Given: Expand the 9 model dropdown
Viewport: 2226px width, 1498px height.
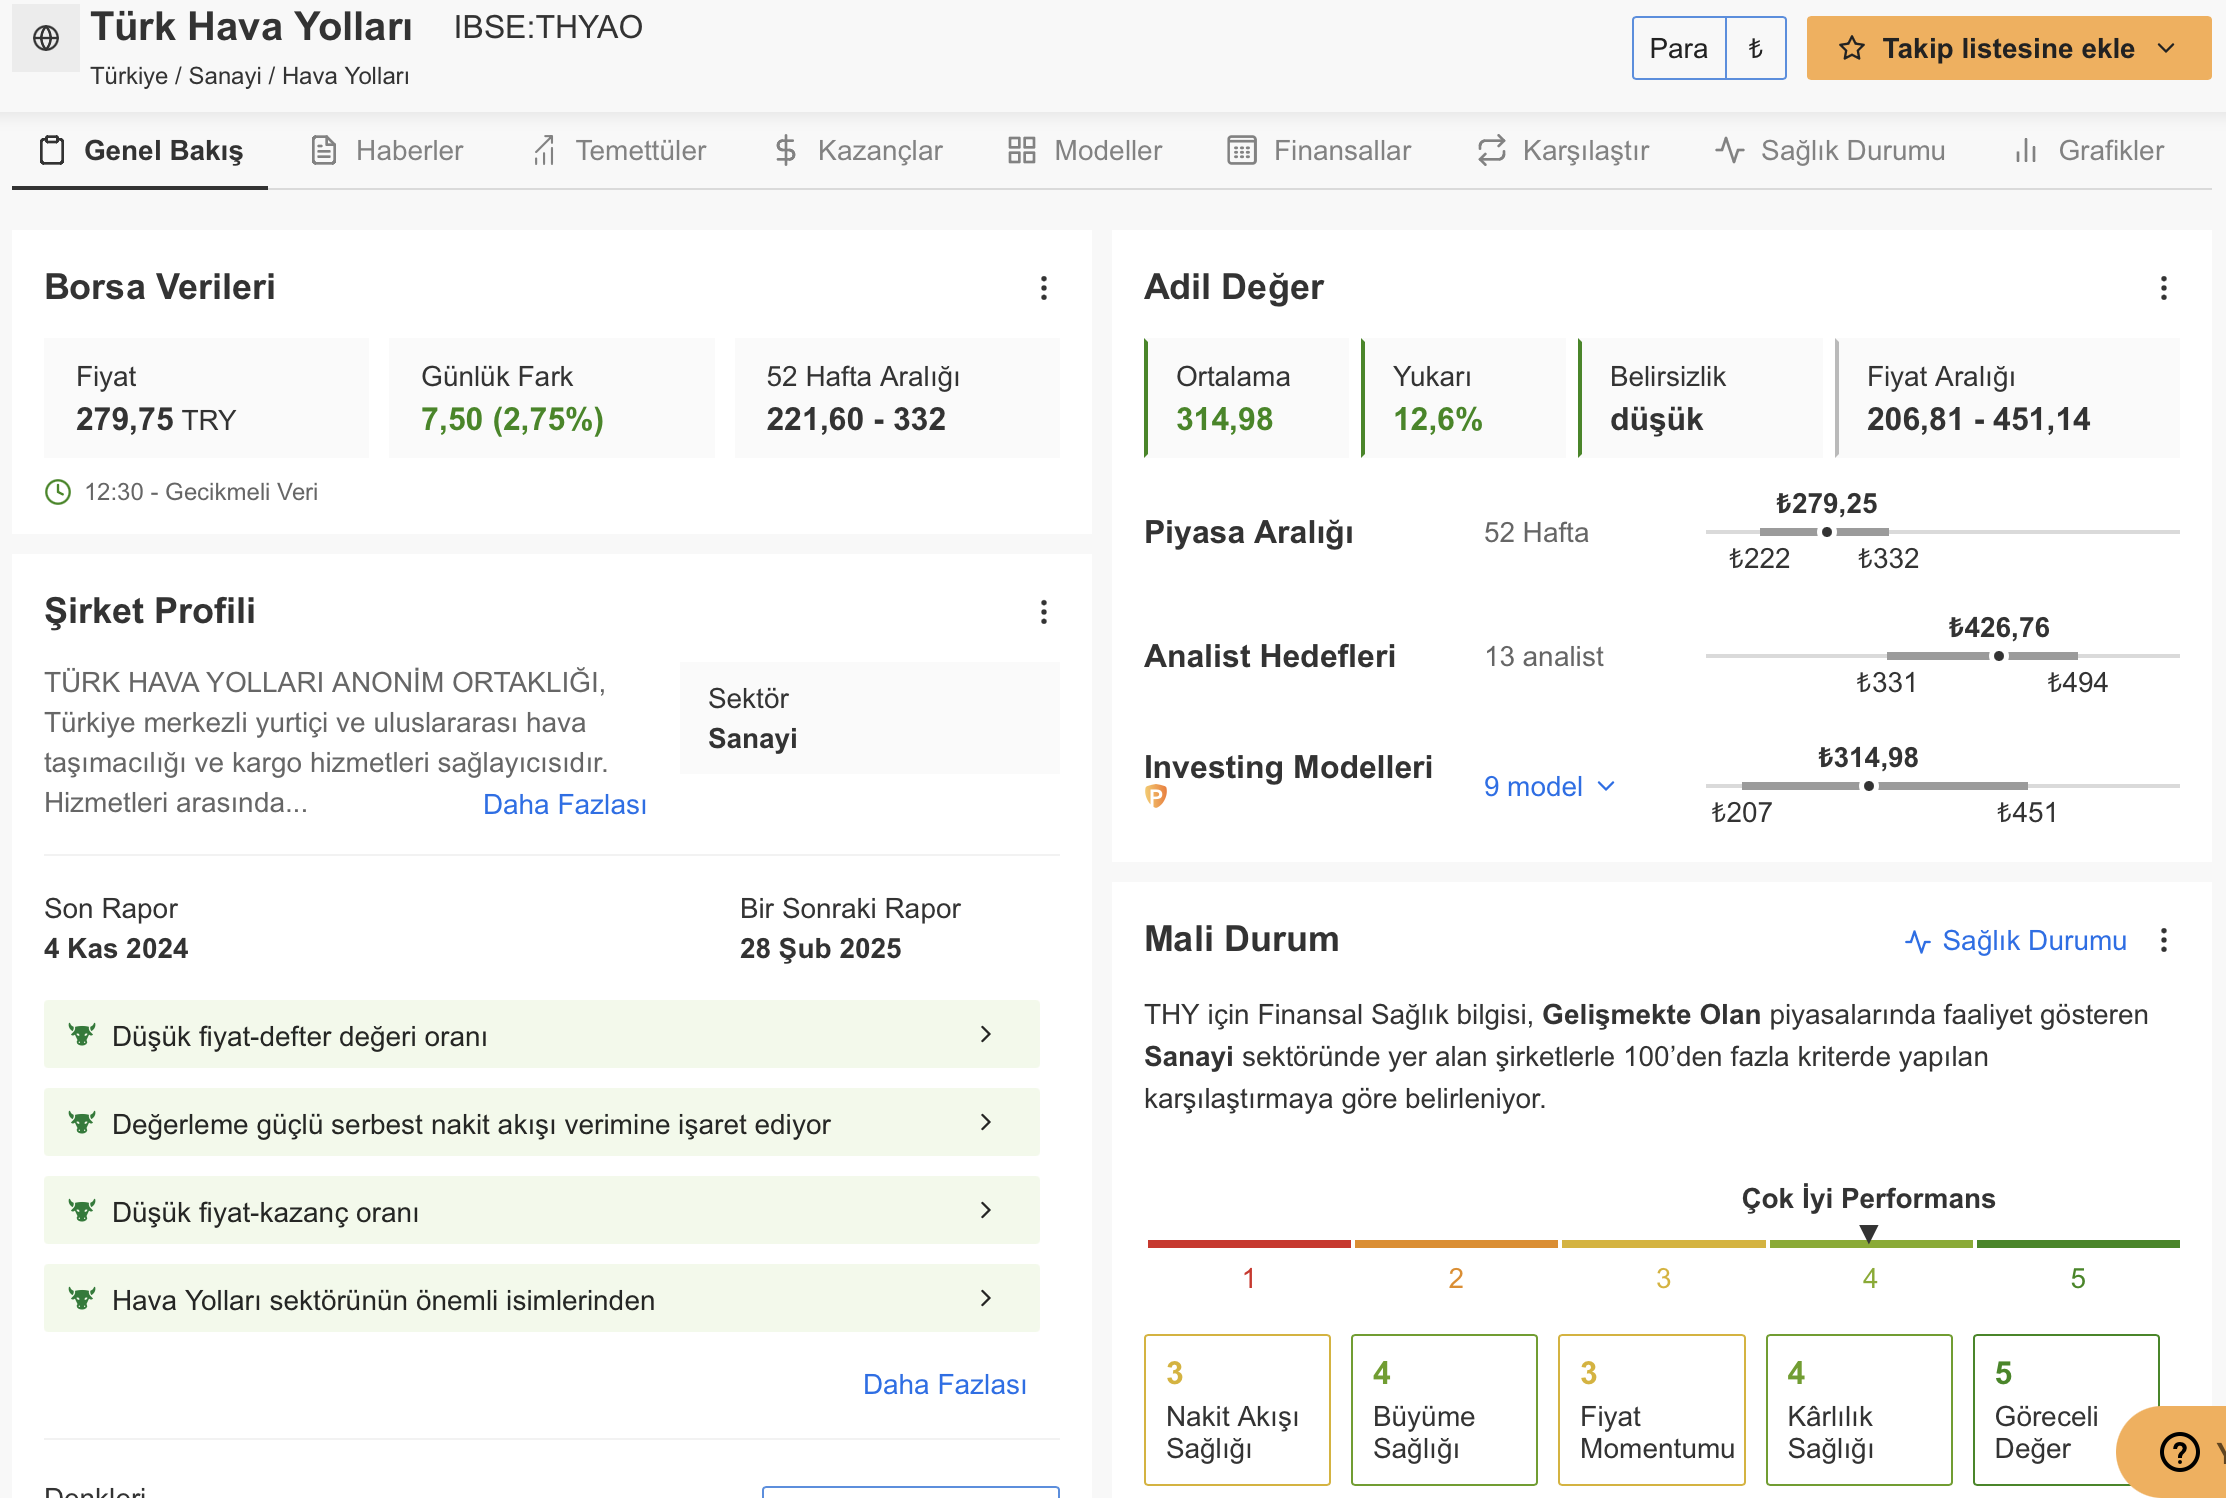Looking at the screenshot, I should pos(1549,787).
